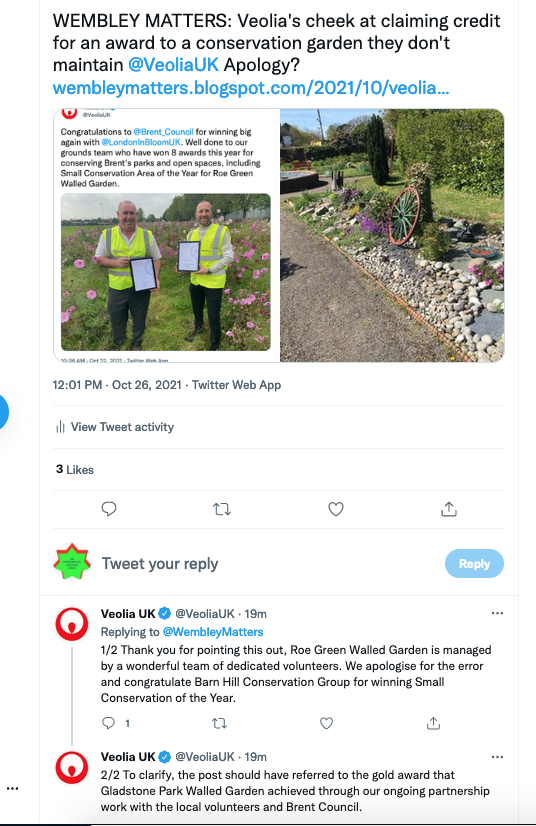
Task: Click the @WembleyMatters replying-to link
Action: point(213,632)
